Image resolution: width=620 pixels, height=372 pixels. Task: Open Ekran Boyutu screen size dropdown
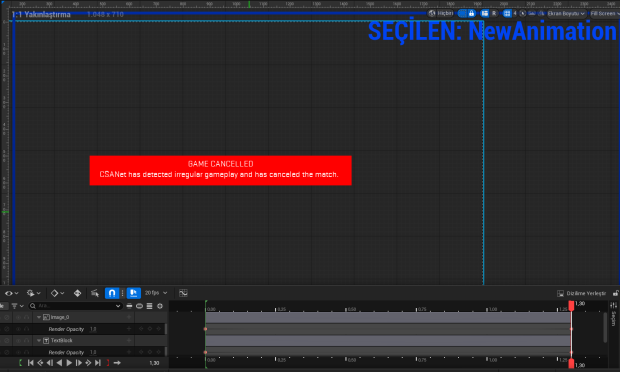pos(566,13)
